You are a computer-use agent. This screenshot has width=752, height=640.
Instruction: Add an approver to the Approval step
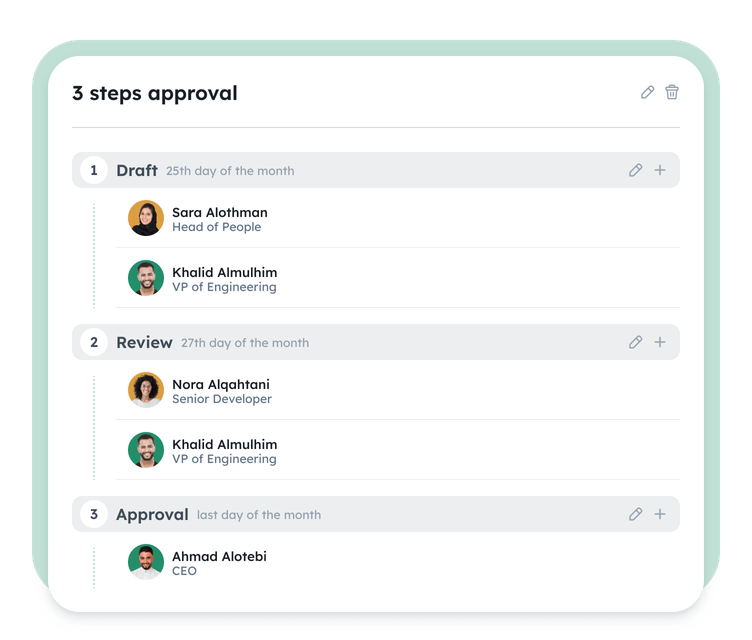click(660, 515)
